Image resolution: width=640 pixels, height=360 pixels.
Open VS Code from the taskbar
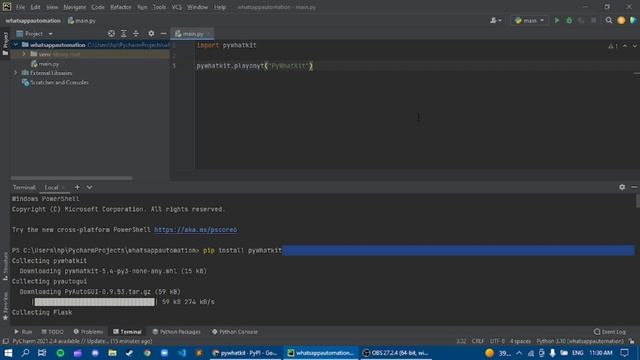pyautogui.click(x=182, y=353)
